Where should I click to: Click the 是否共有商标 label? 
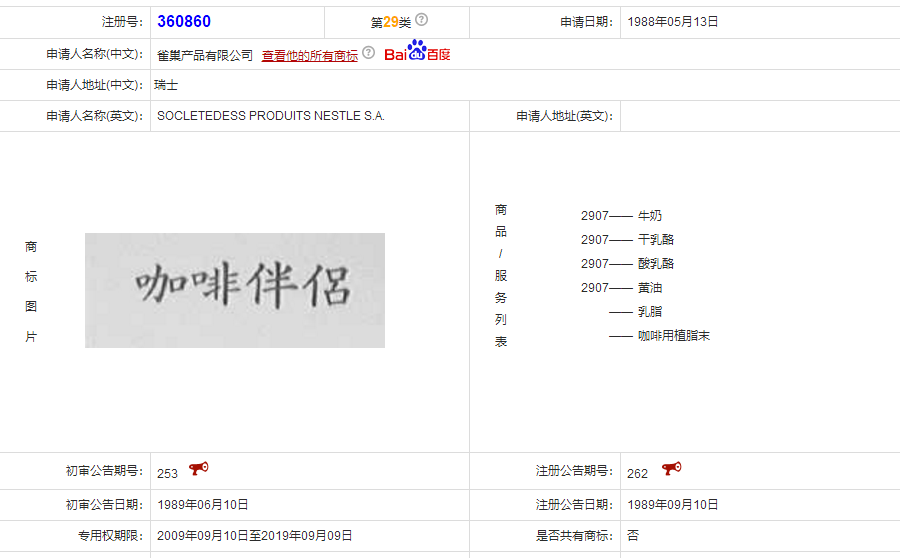pos(575,536)
